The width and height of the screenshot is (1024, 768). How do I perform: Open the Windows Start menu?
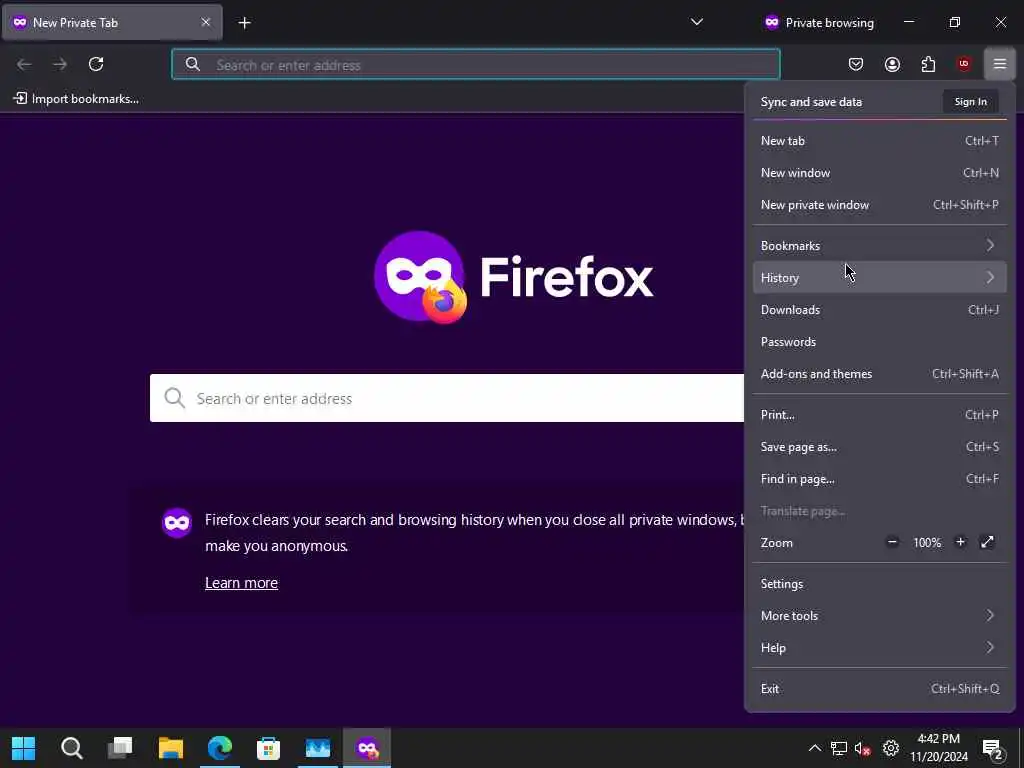point(24,748)
